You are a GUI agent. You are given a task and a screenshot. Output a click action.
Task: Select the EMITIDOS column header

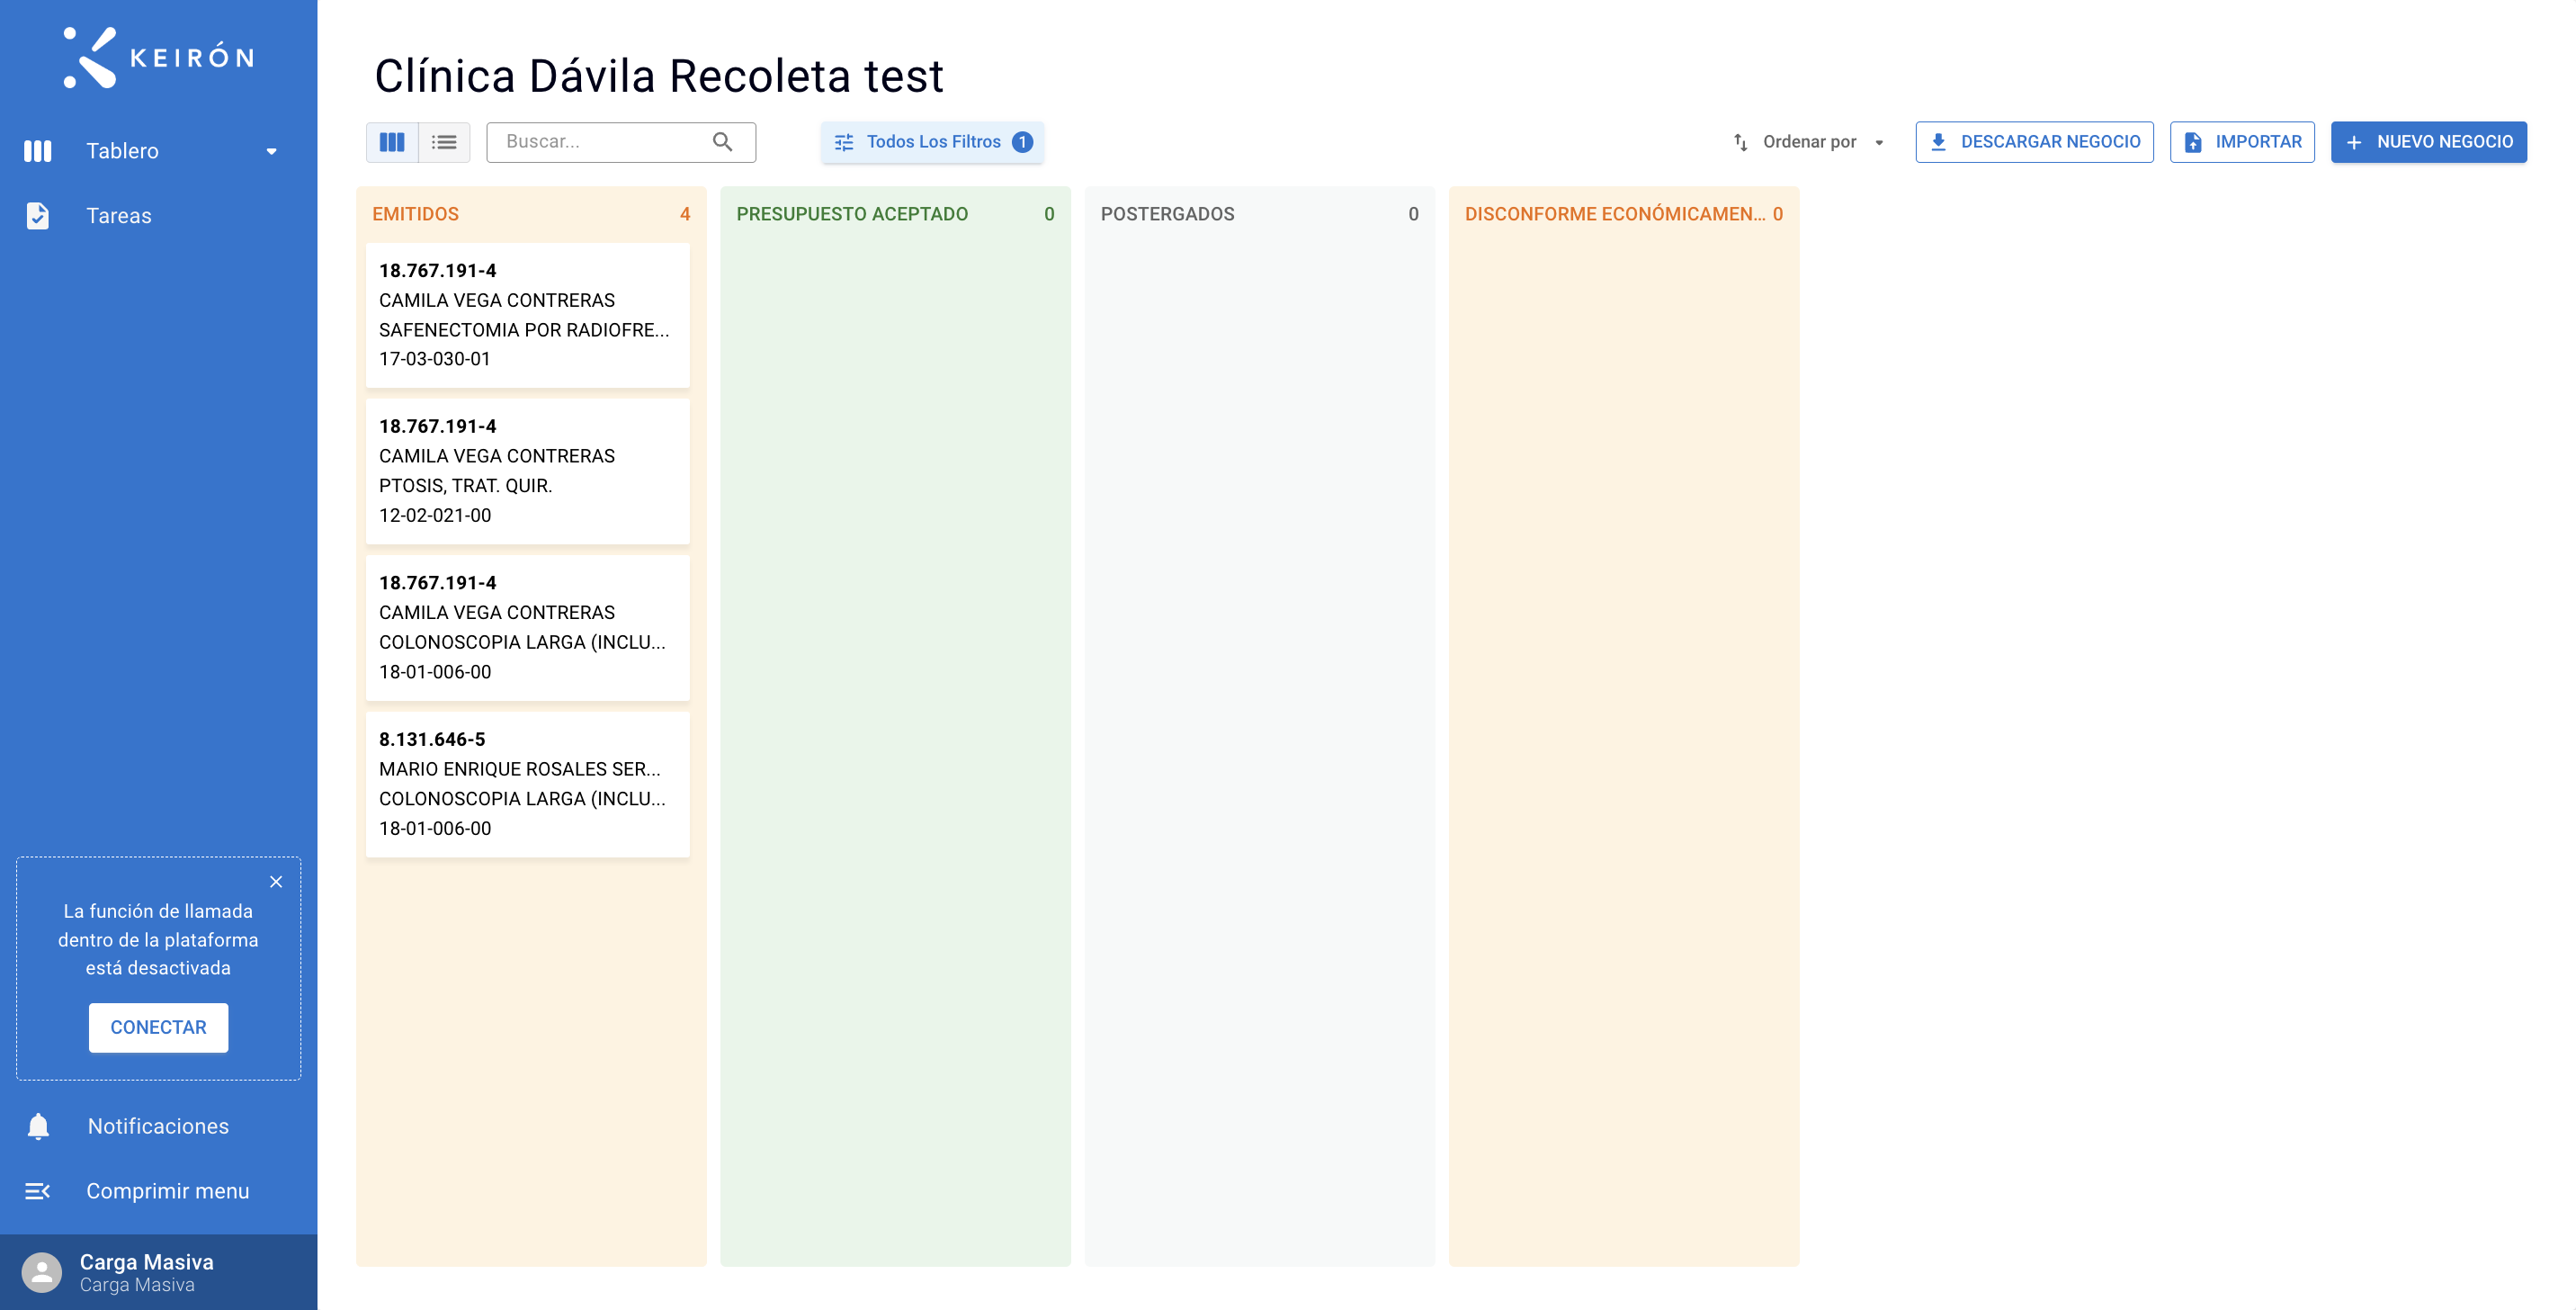point(416,214)
